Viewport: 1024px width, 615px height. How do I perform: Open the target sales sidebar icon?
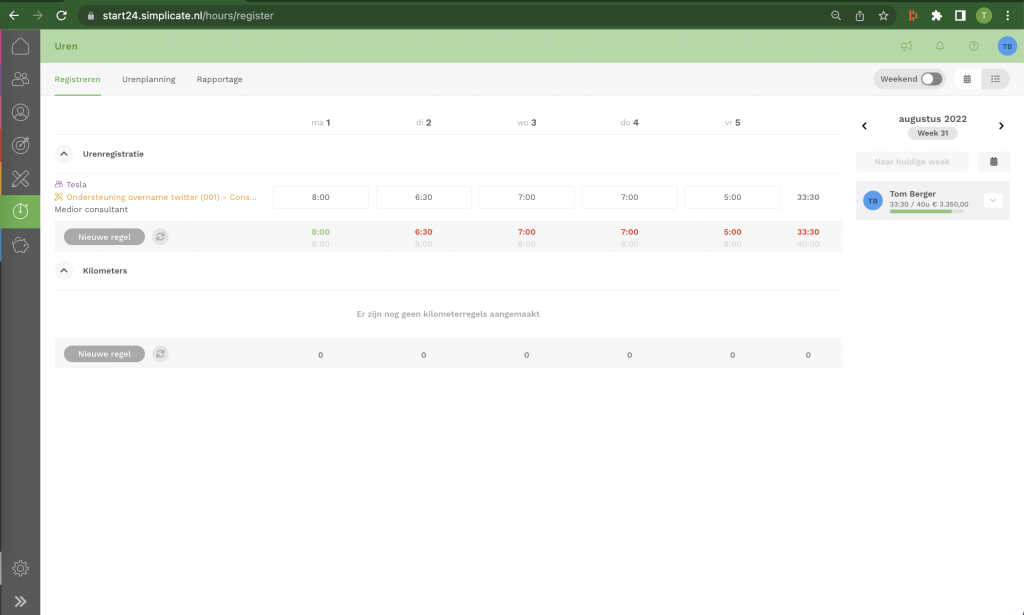point(20,145)
